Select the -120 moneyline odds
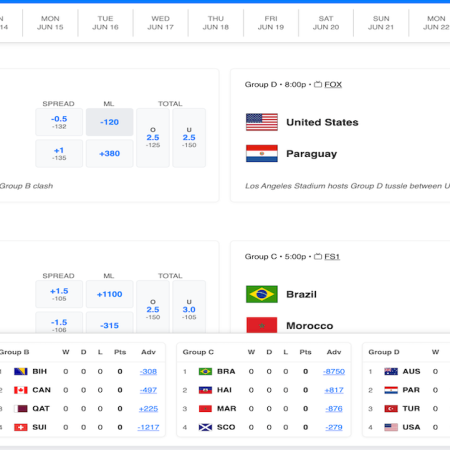The image size is (450, 450). point(109,122)
